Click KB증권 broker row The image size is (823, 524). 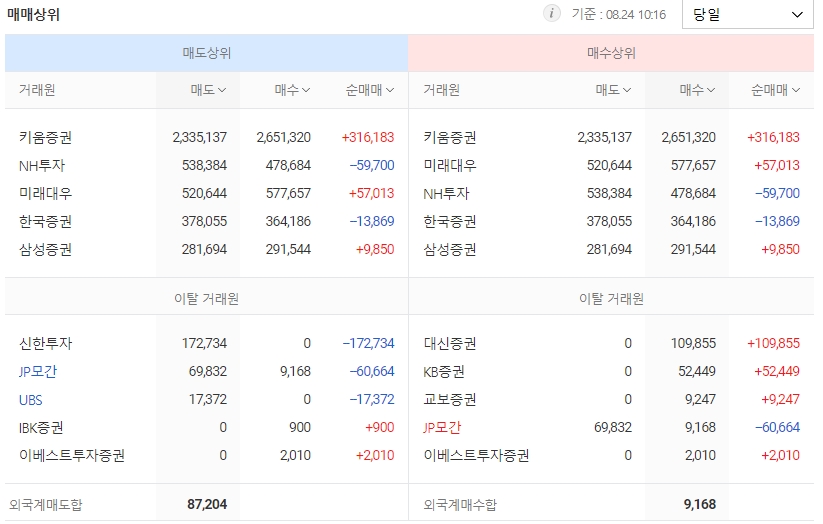(444, 372)
